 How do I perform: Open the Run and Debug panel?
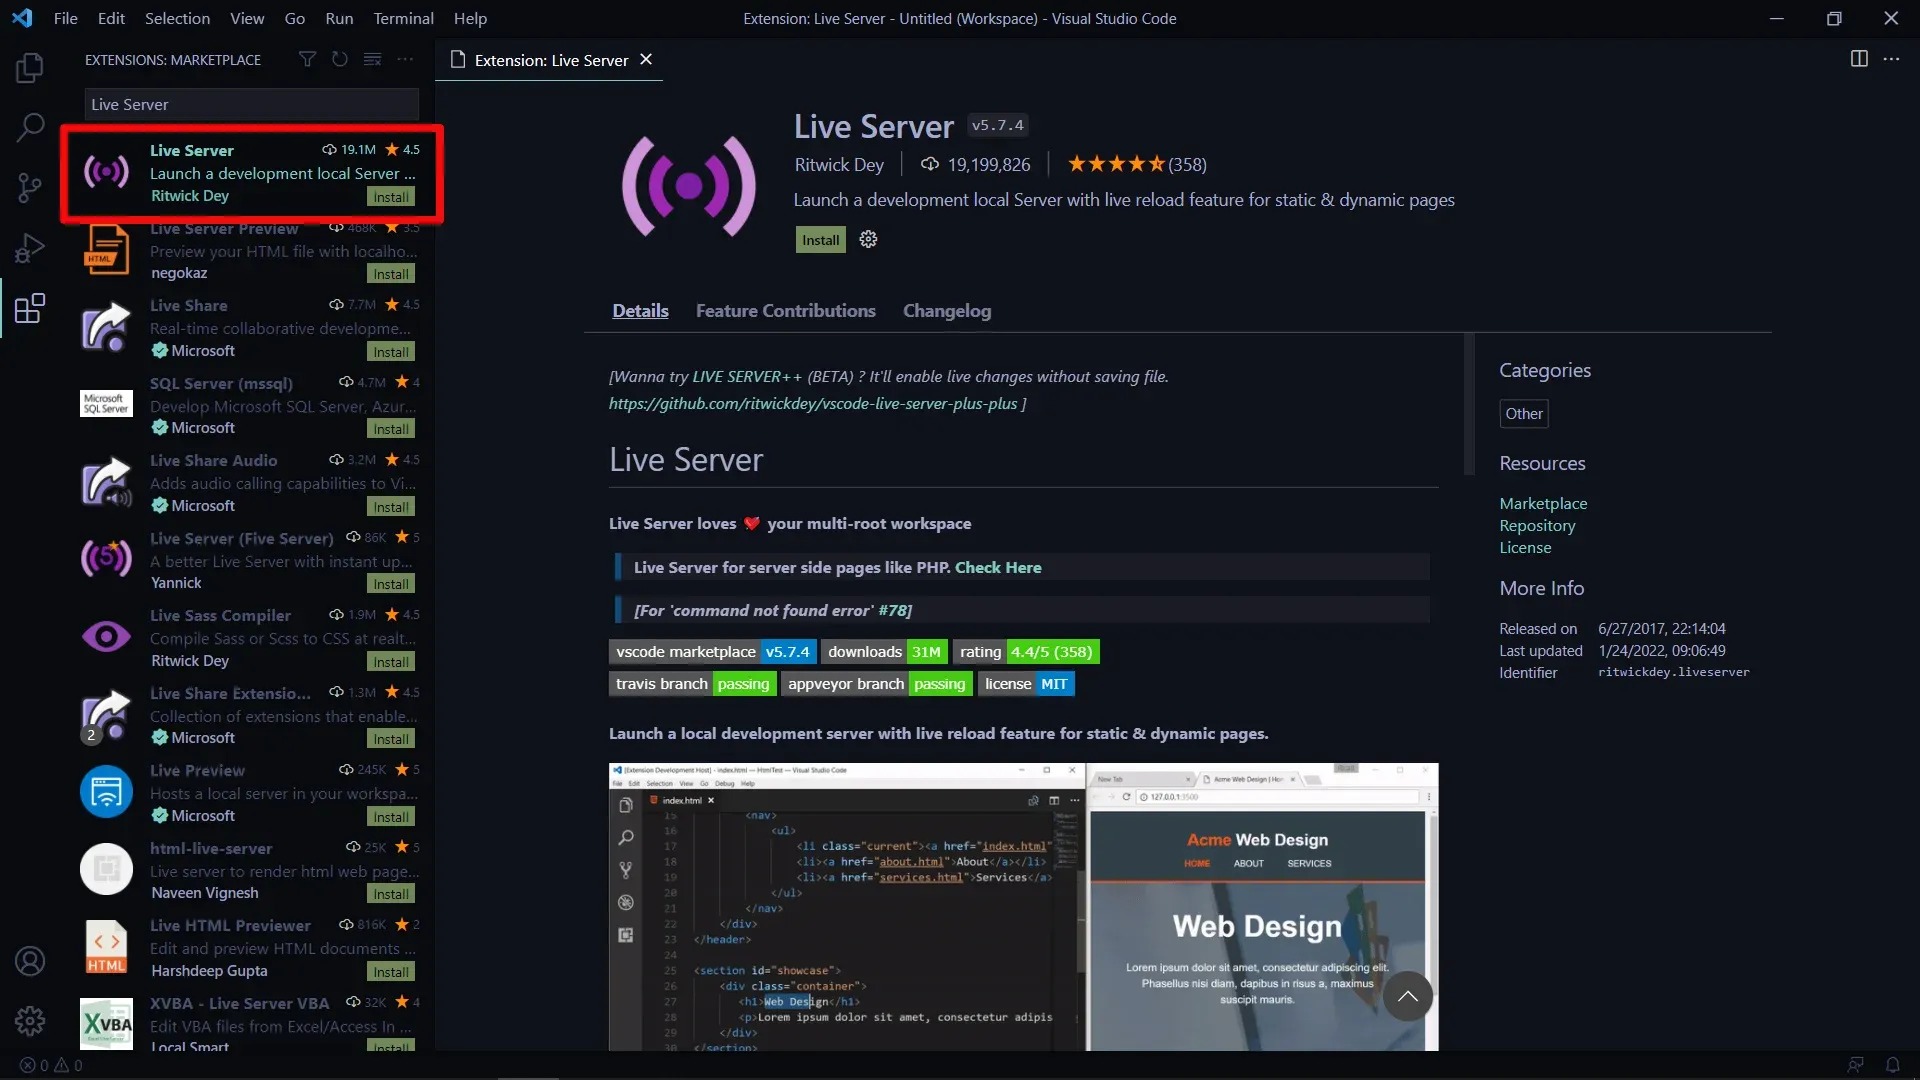29,247
